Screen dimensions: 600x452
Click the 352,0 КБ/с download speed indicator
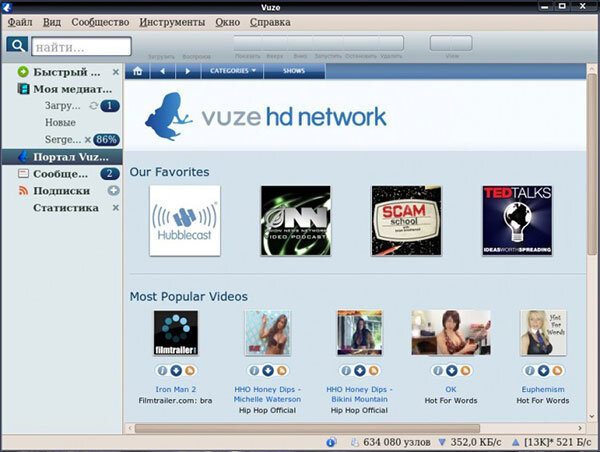(470, 442)
